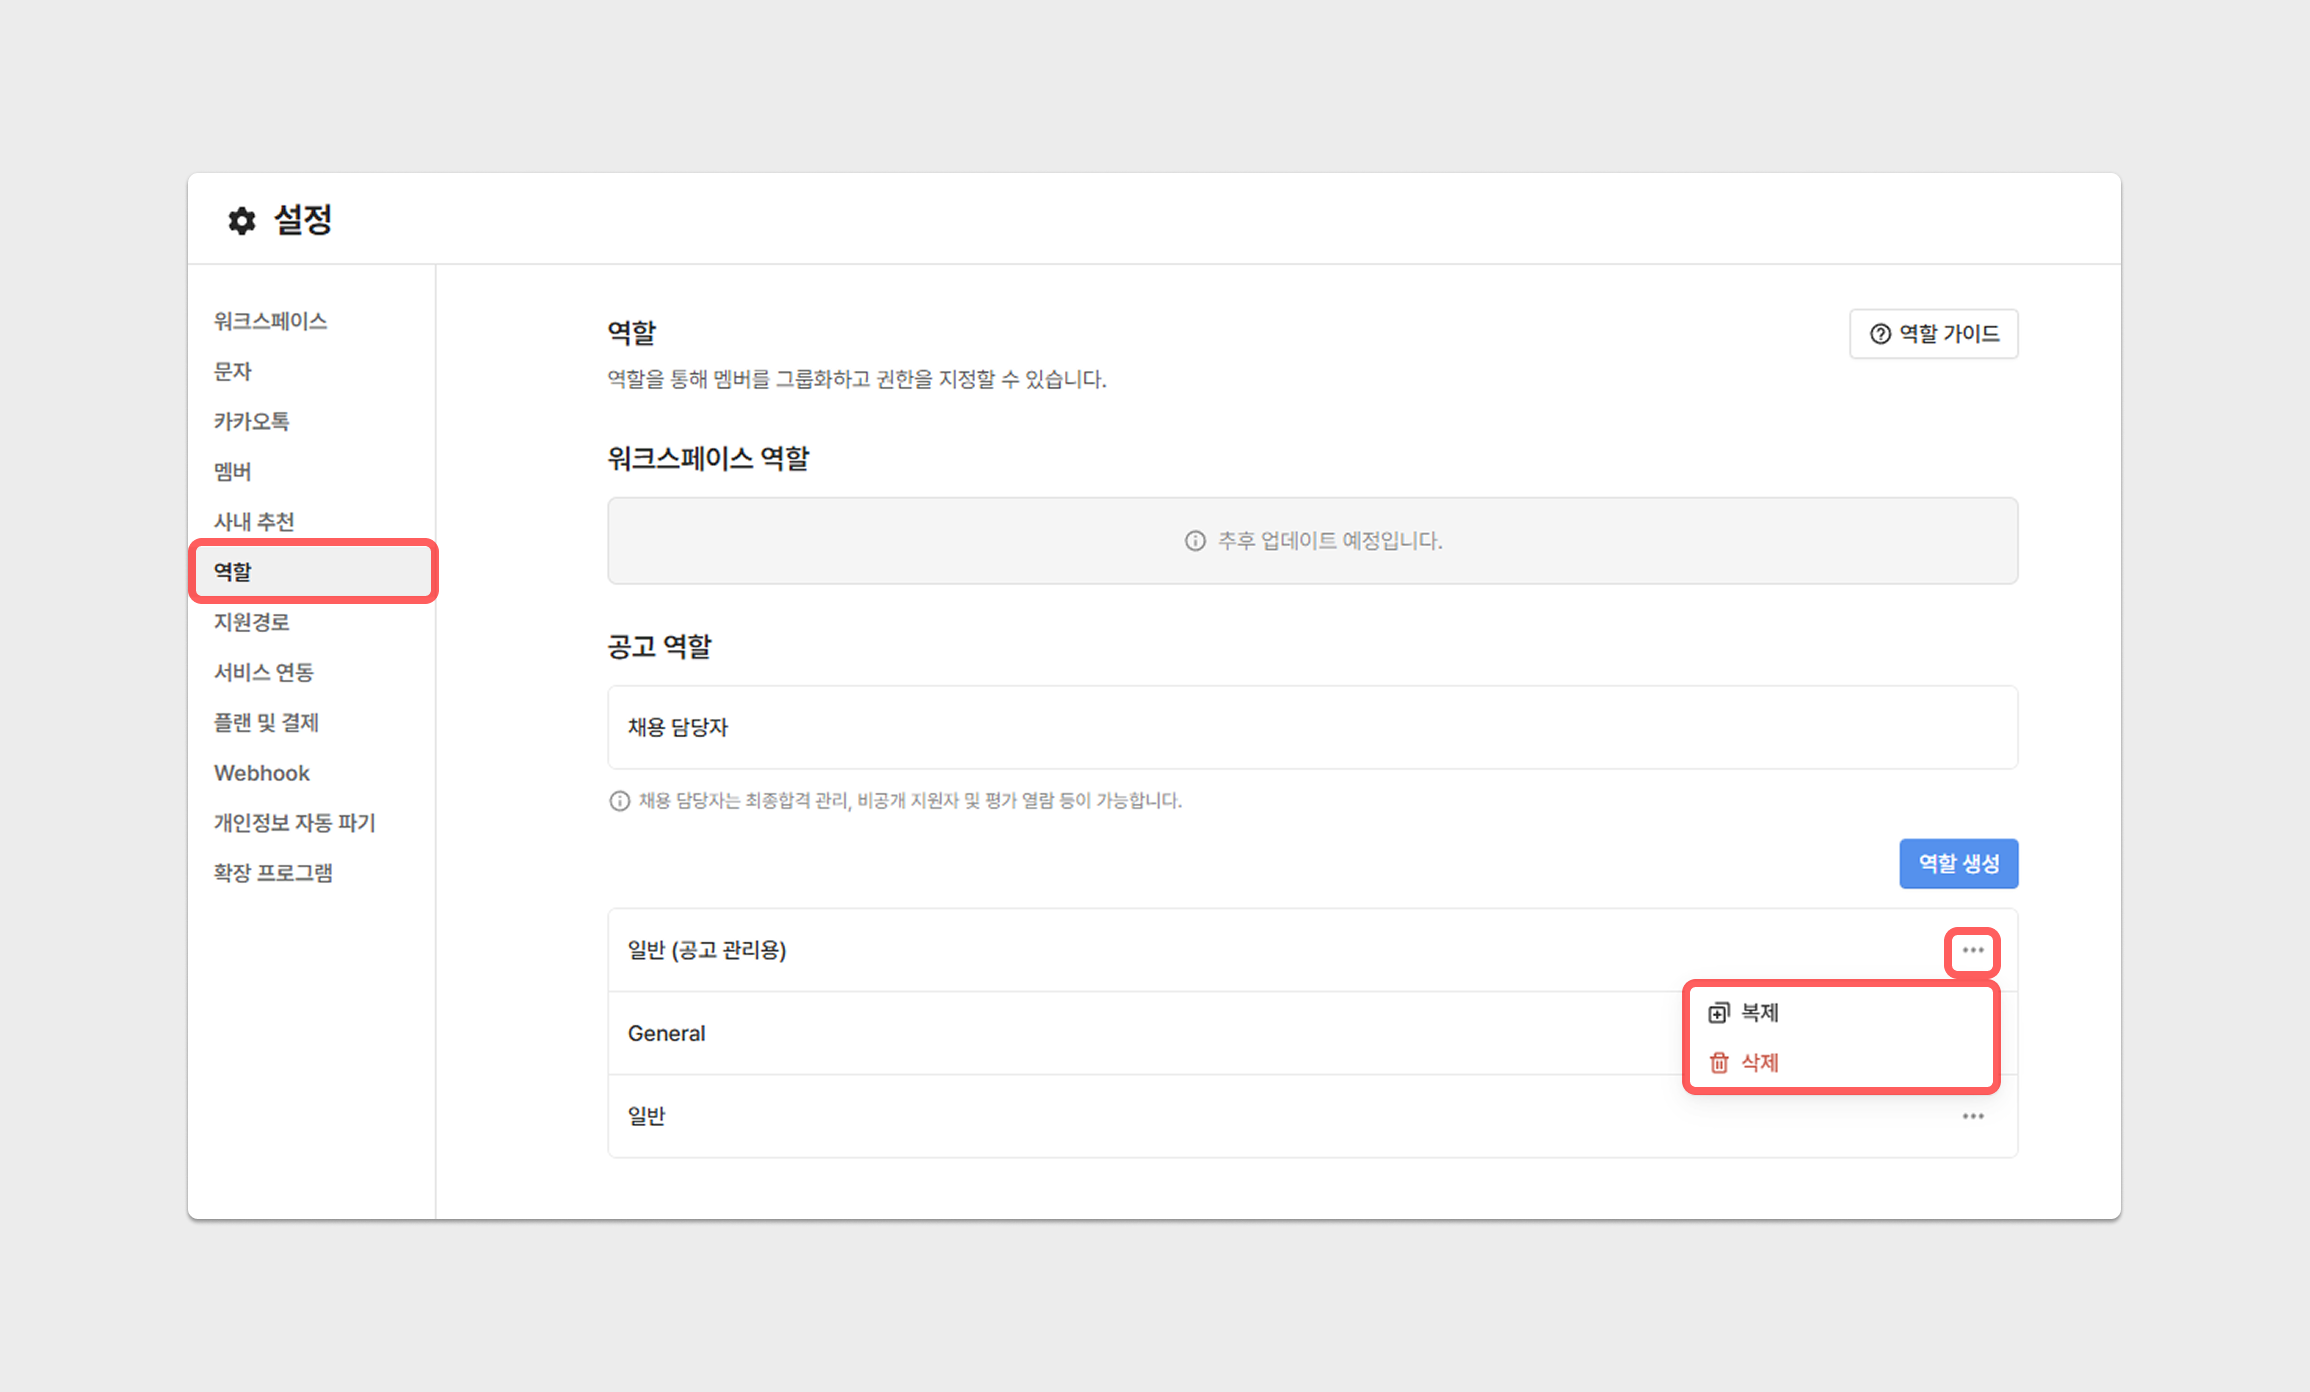This screenshot has width=2310, height=1392.
Task: Open 개인정보 자동 파기 in sidebar
Action: [x=294, y=823]
